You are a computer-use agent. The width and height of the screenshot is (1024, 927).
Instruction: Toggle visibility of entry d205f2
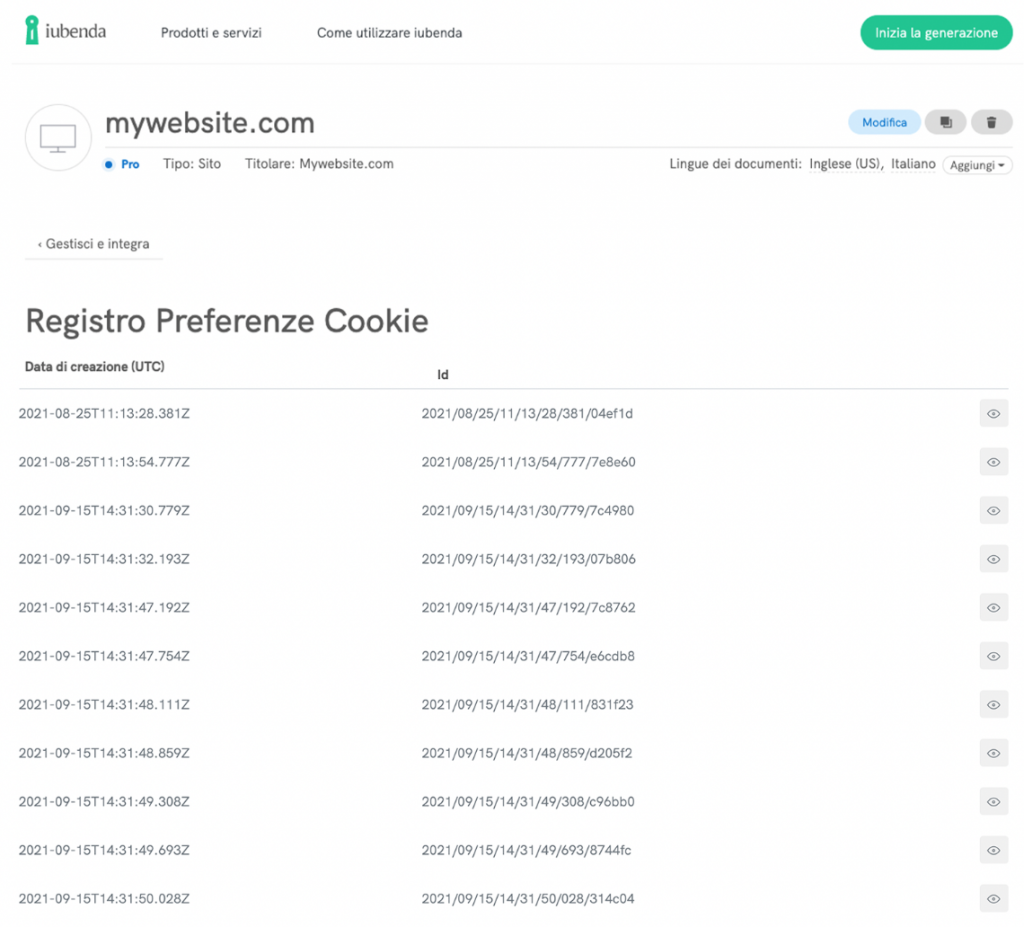coord(993,753)
